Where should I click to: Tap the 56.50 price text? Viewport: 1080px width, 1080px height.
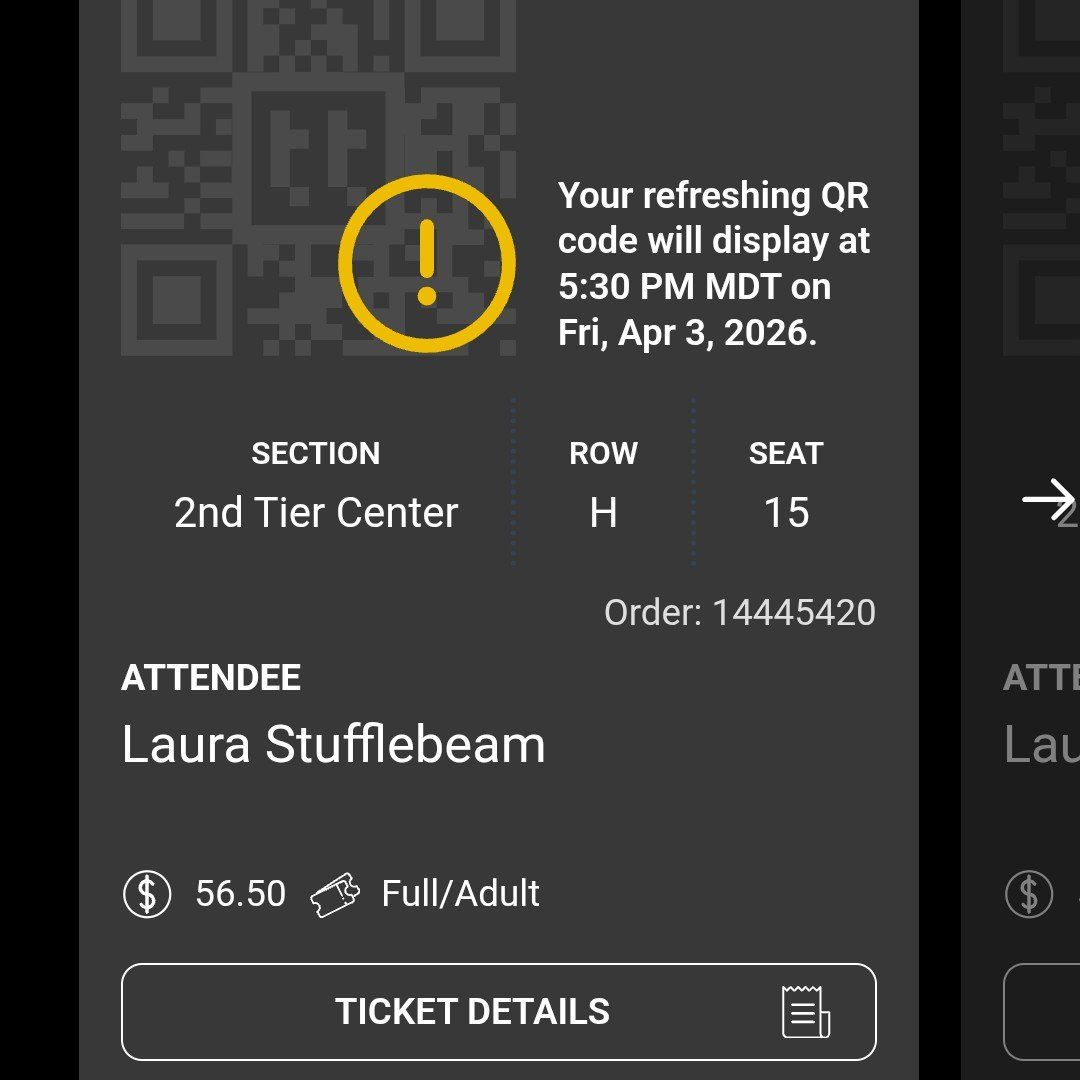click(237, 893)
